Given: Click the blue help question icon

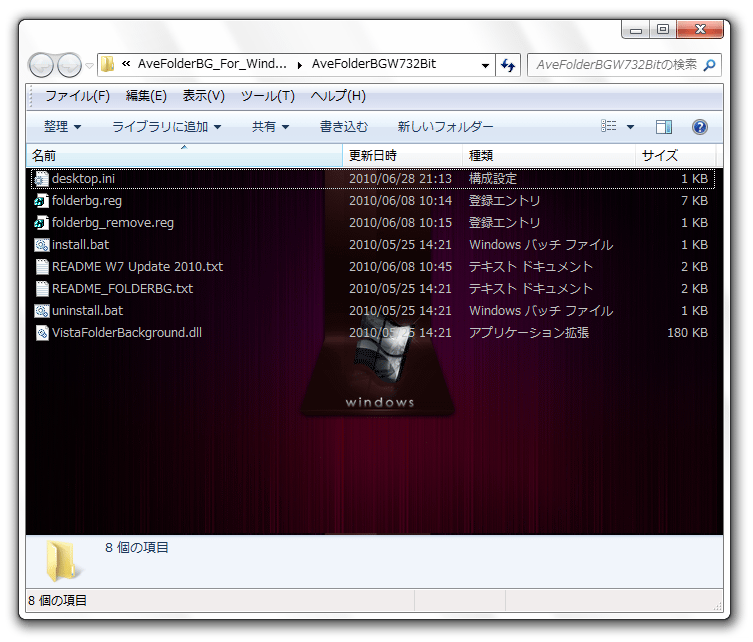Looking at the screenshot, I should tap(700, 127).
